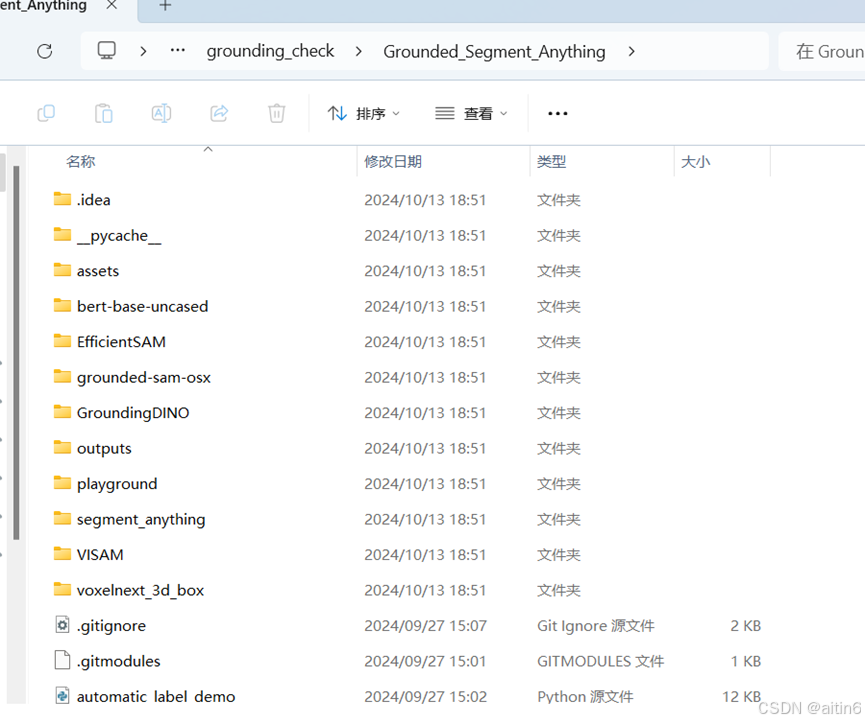Click the file name GroundingDINO
Viewport: 865px width, 723px height.
tap(133, 413)
